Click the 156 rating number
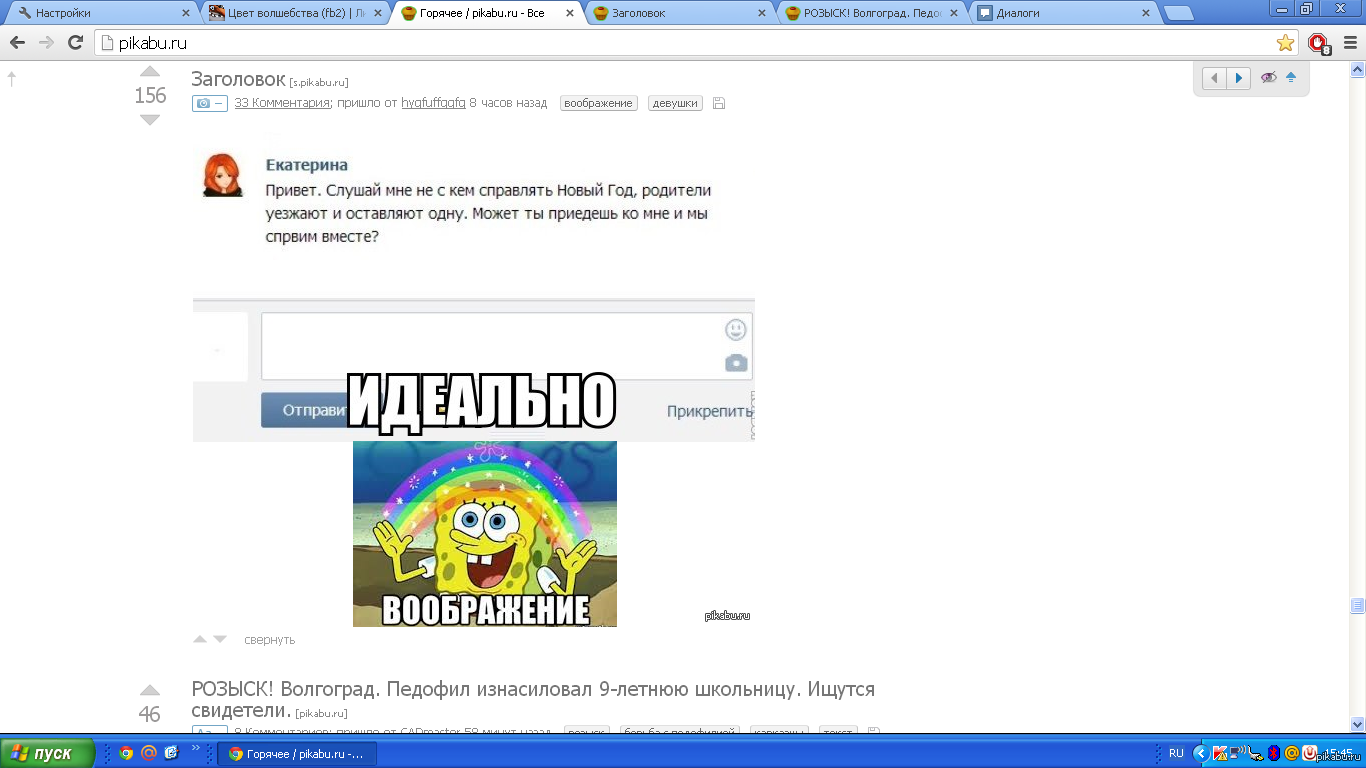This screenshot has width=1366, height=768. (150, 96)
